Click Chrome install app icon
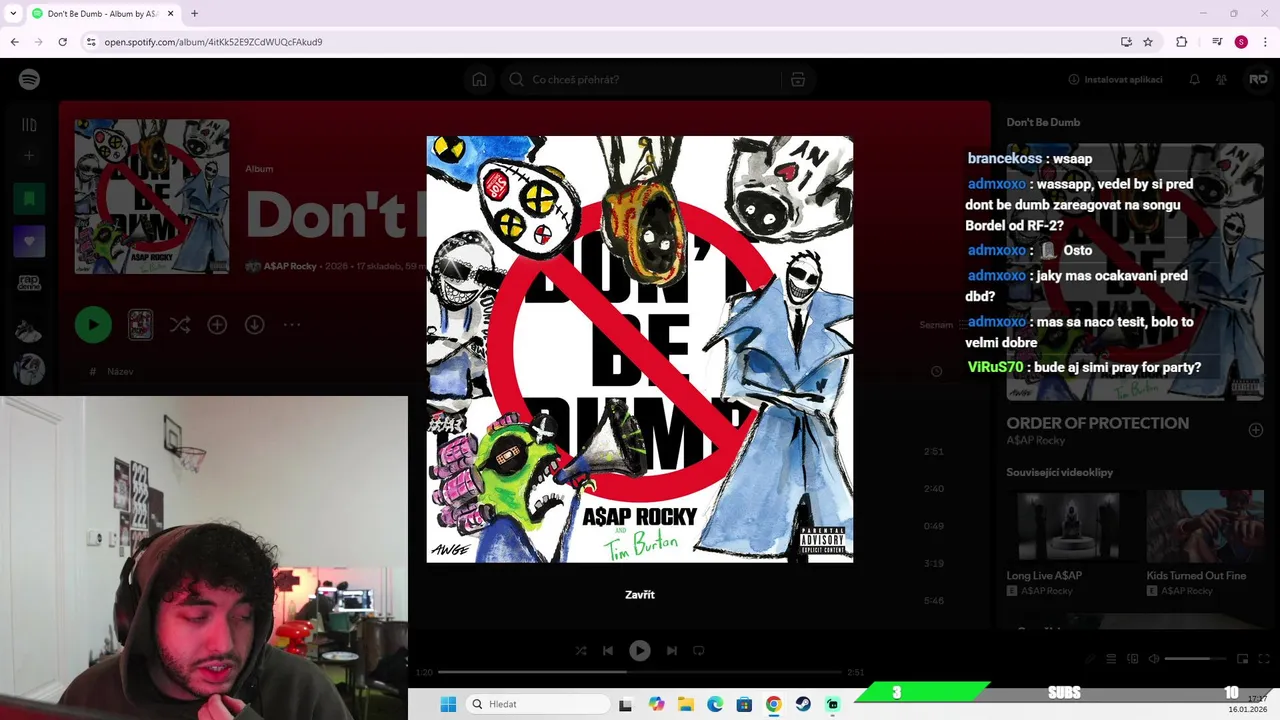The image size is (1280, 720). [x=1126, y=42]
